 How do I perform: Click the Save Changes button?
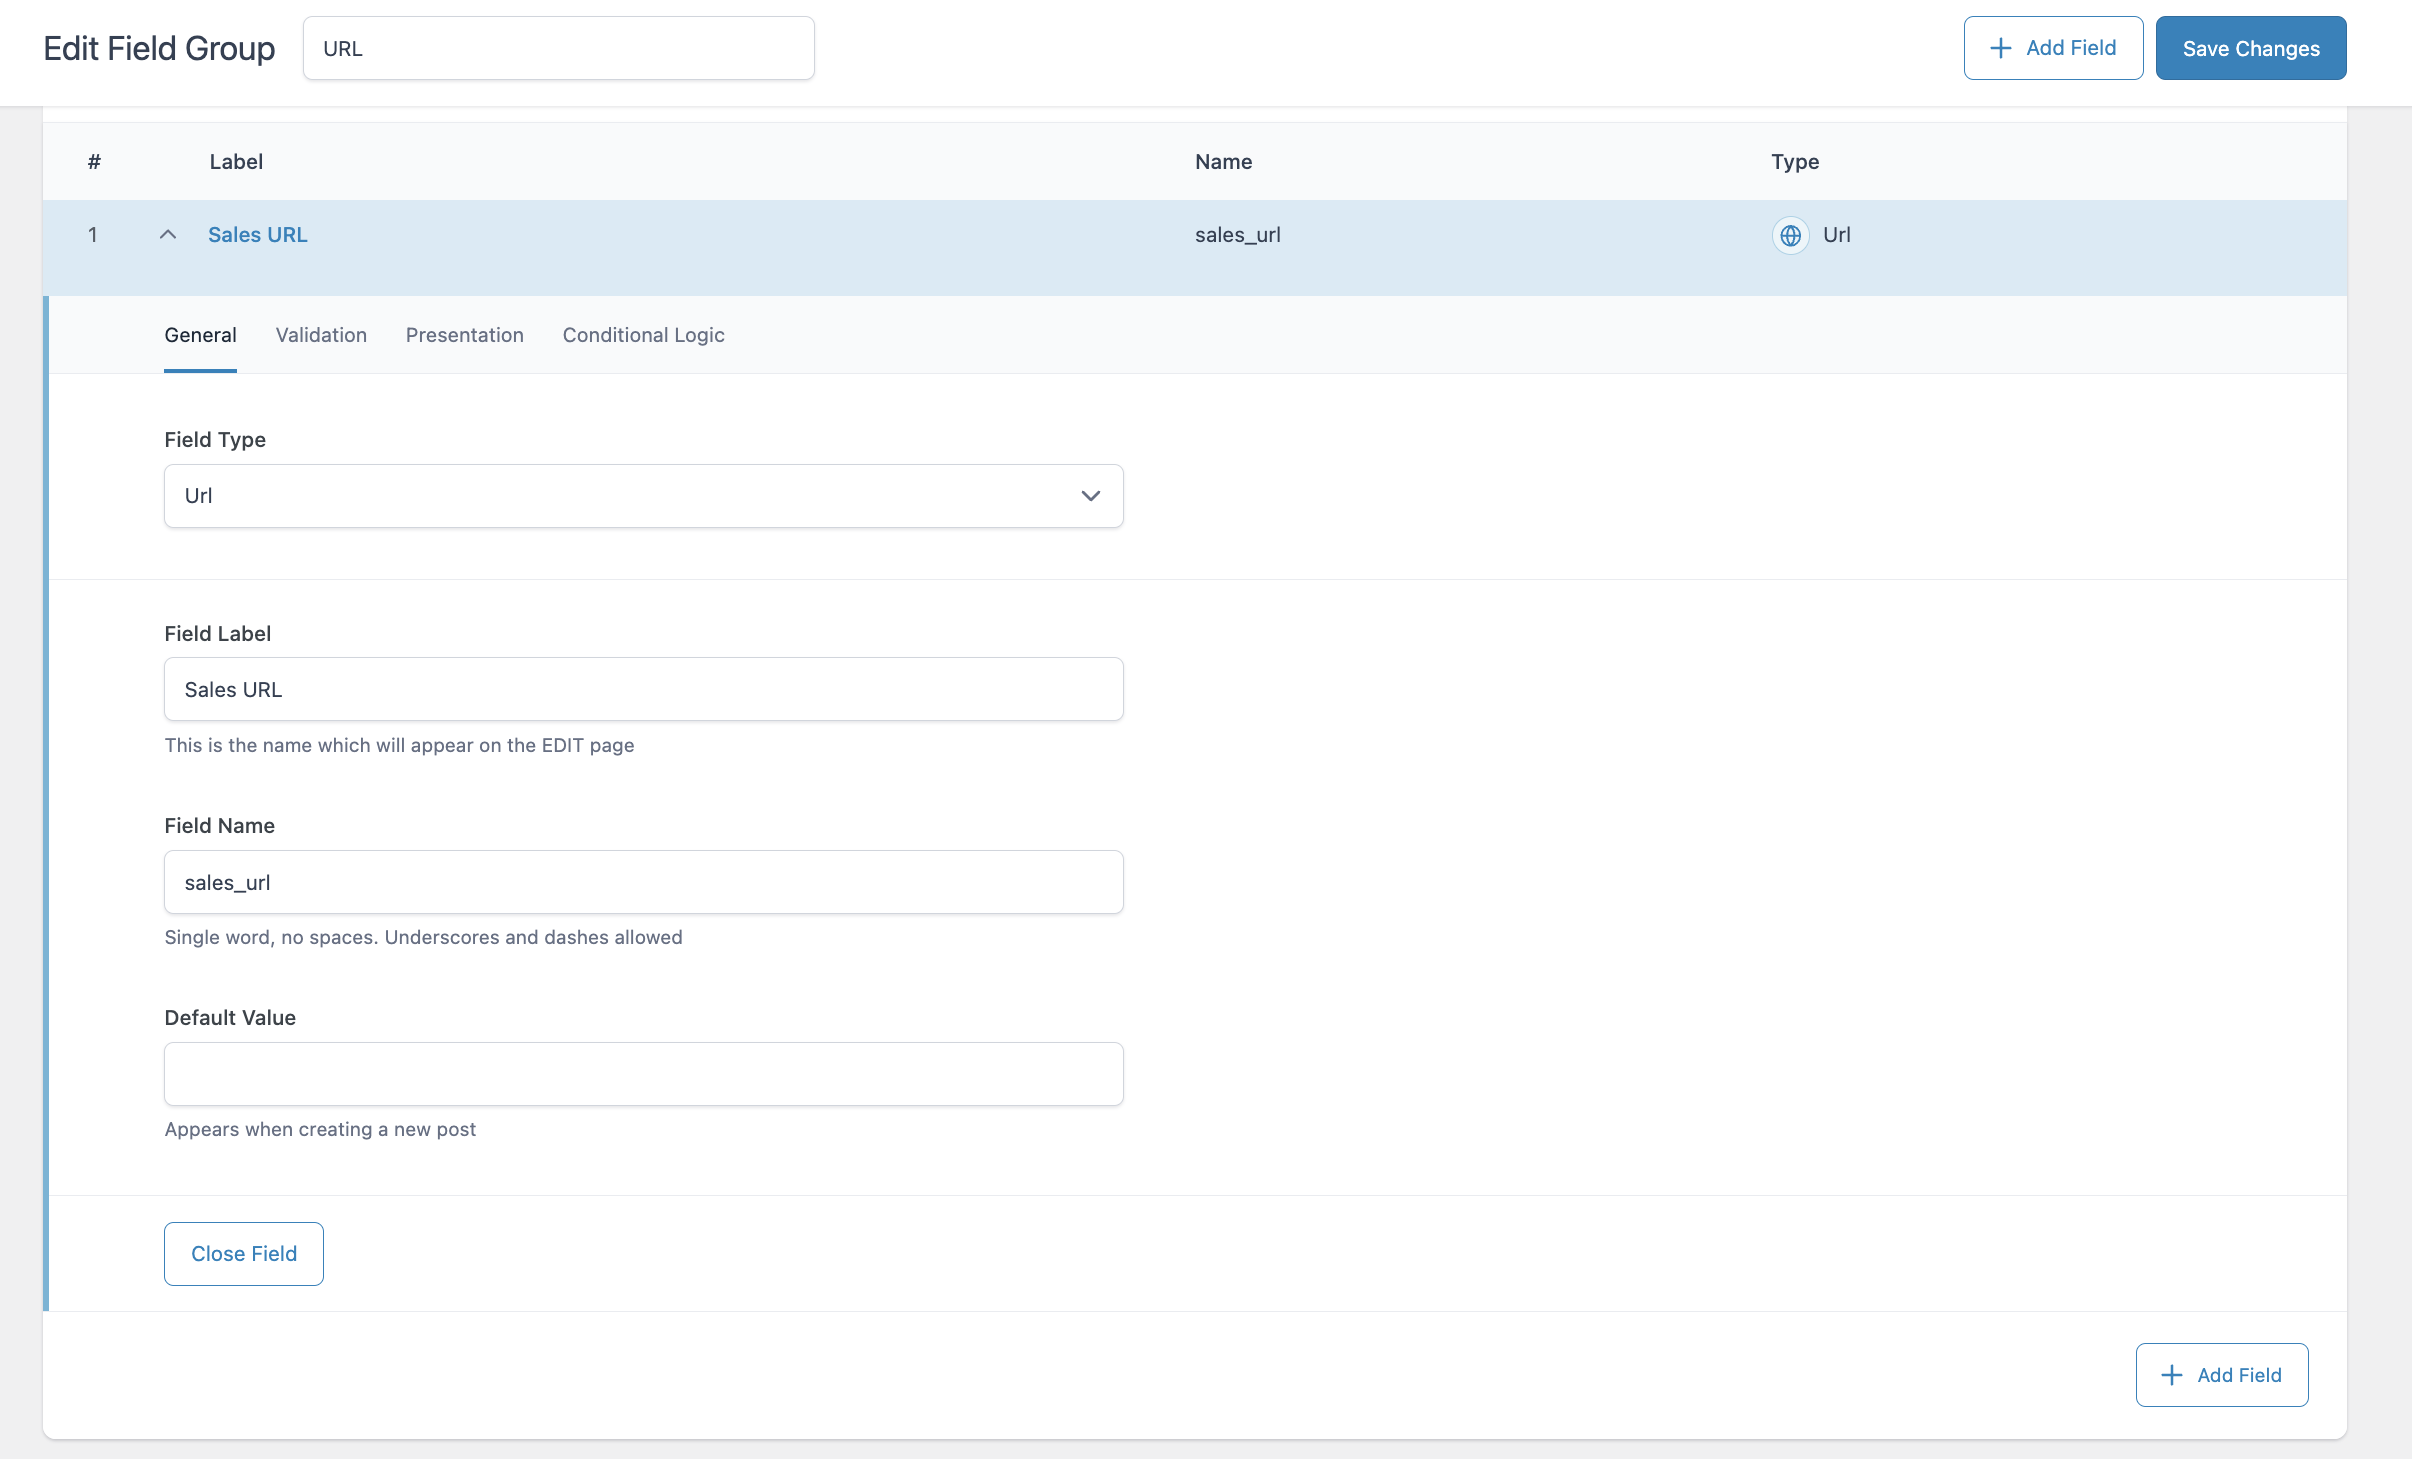tap(2250, 47)
